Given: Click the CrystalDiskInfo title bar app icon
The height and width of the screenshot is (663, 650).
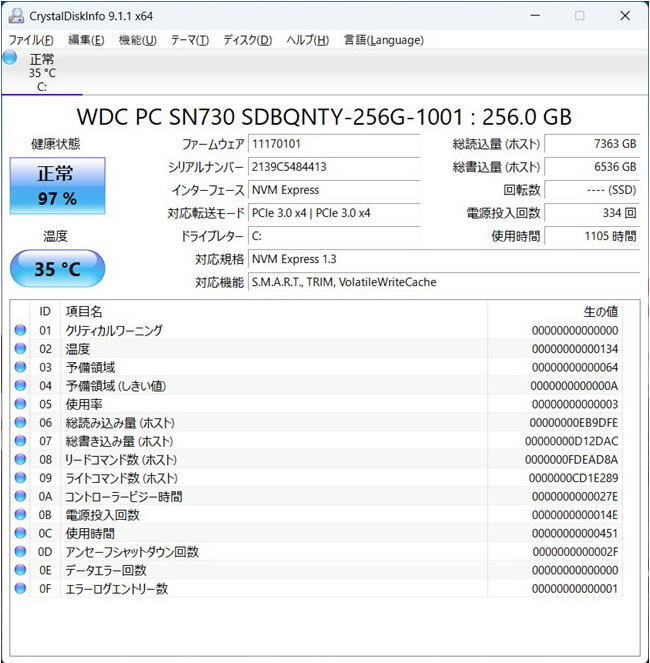Looking at the screenshot, I should pyautogui.click(x=16, y=16).
